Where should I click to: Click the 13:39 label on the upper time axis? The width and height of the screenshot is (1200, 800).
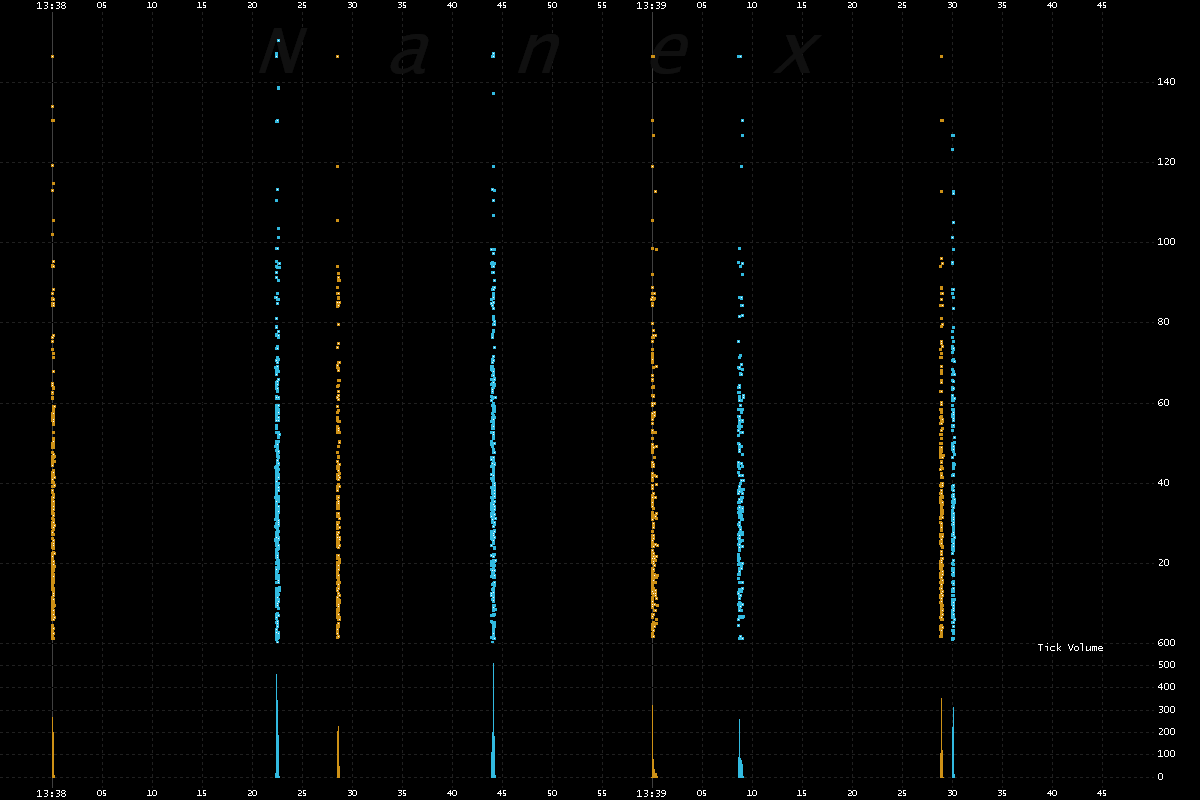pos(652,5)
